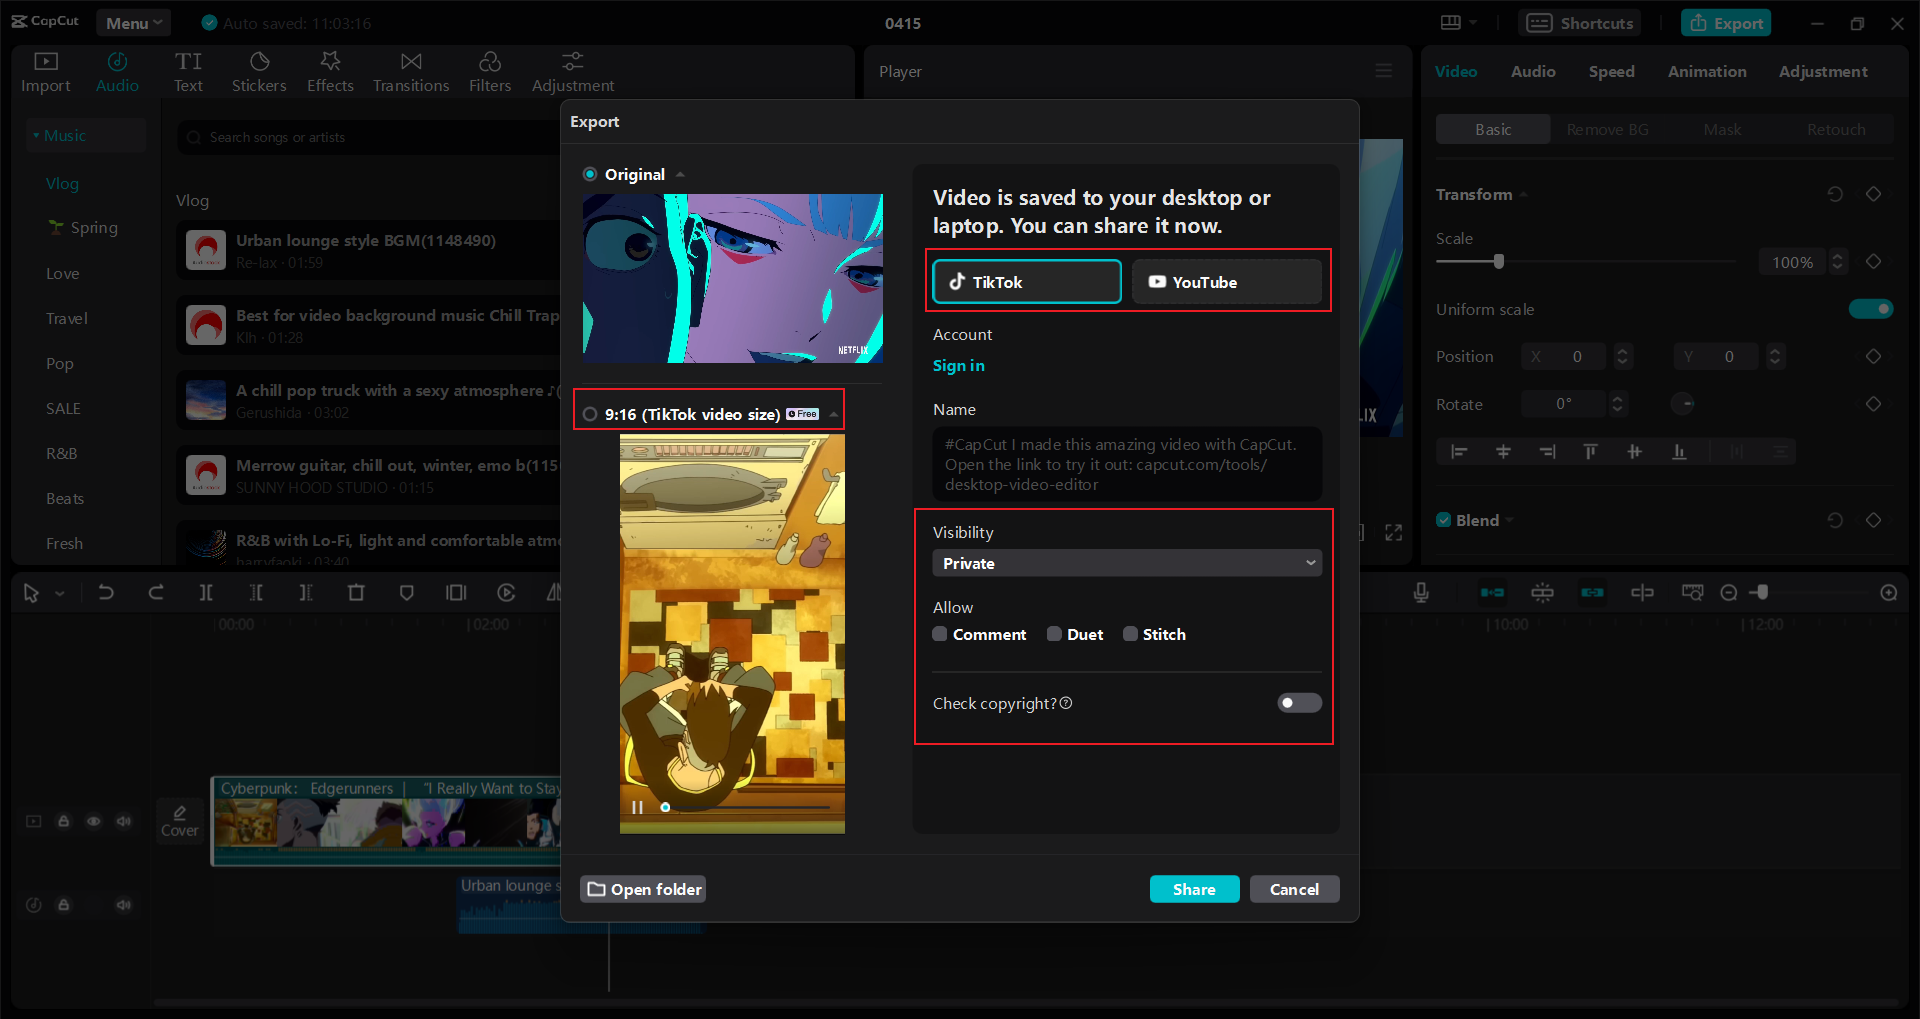This screenshot has height=1019, width=1920.
Task: Click the redo arrow in timeline toolbar
Action: (156, 593)
